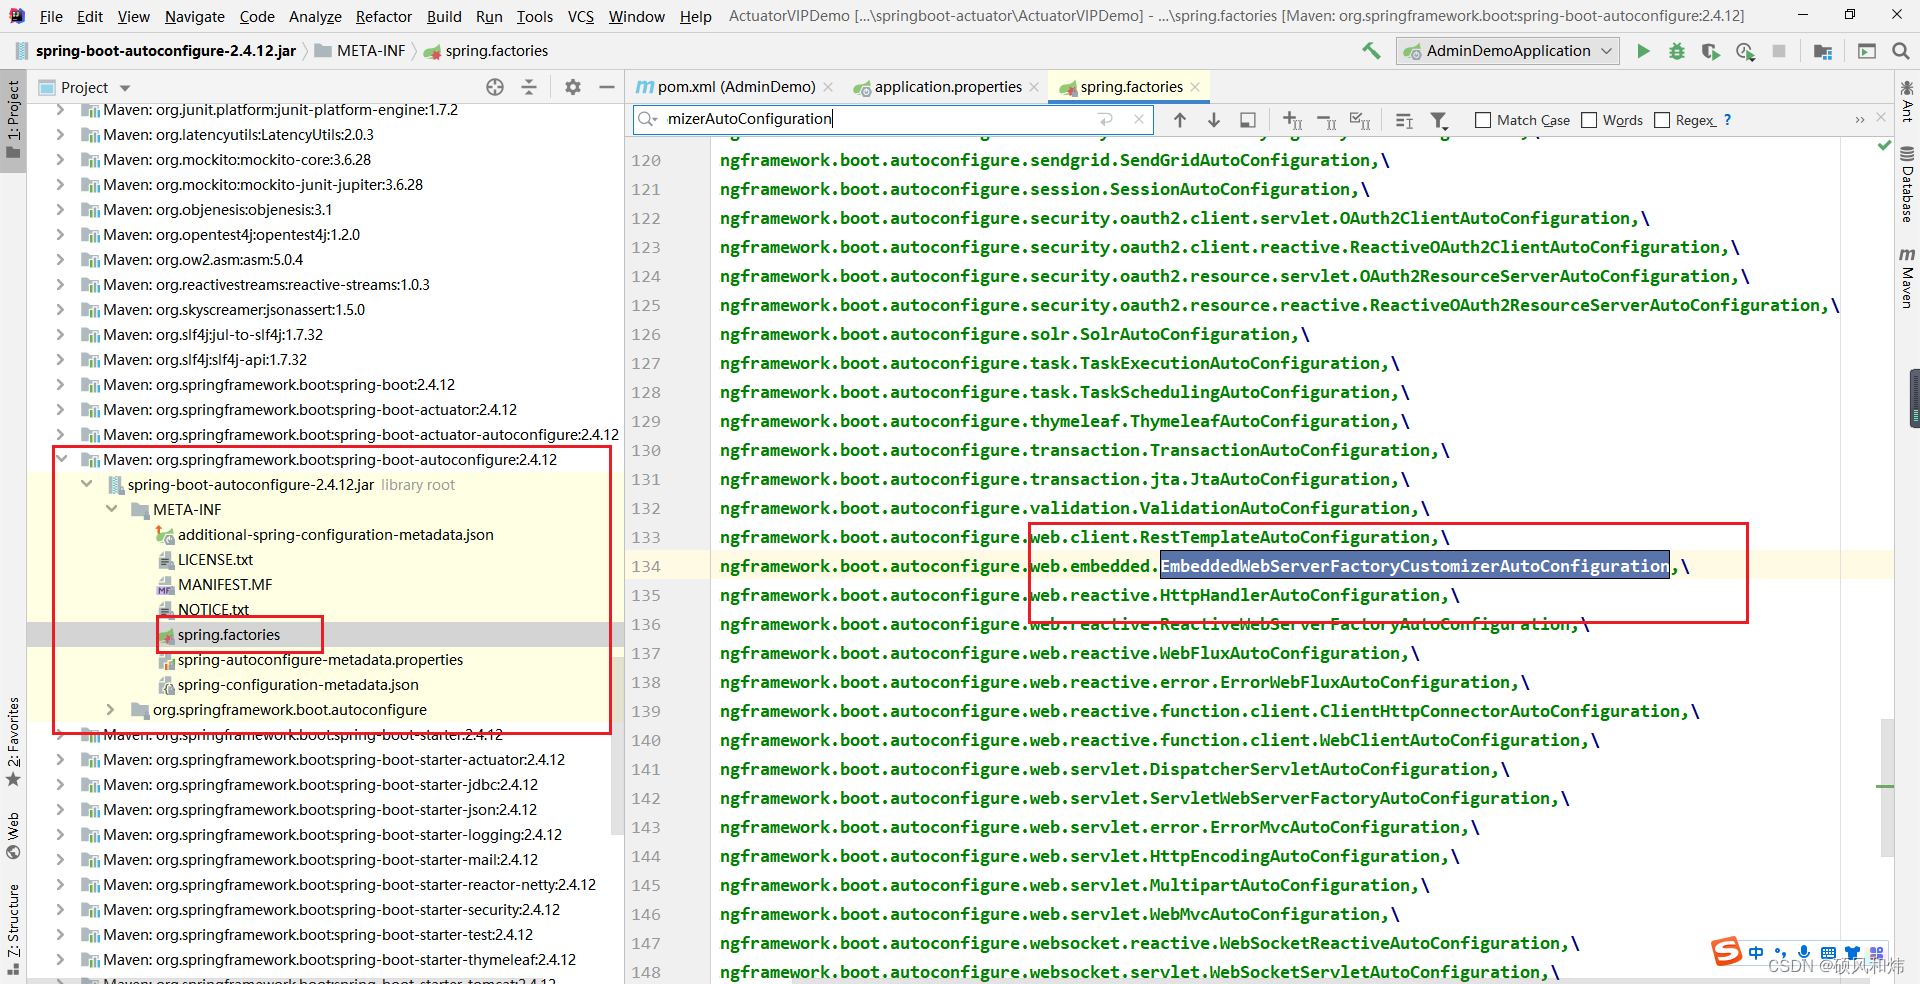The width and height of the screenshot is (1920, 984).
Task: Switch to the application.properties tab
Action: pos(948,87)
